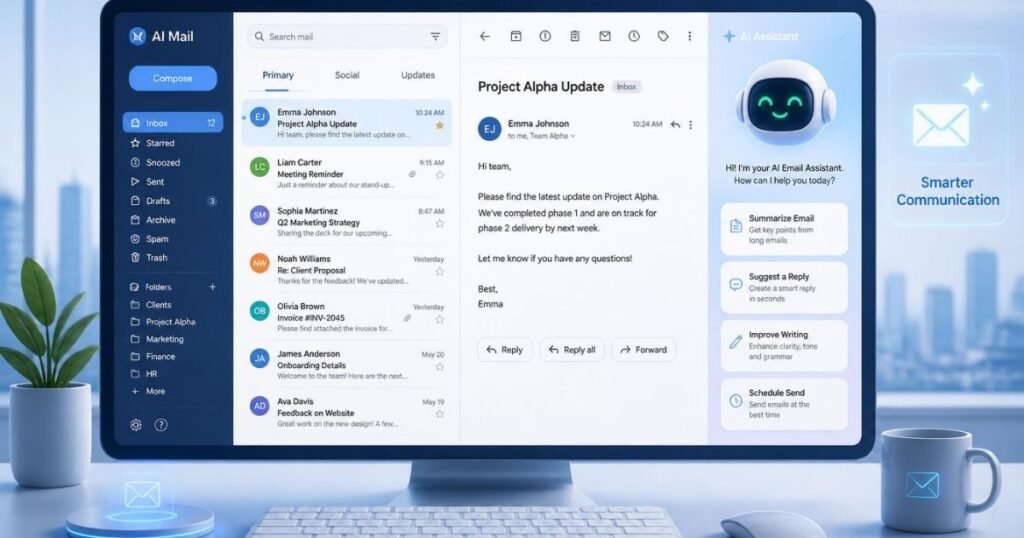
Task: Click AI Assistant sparkle header icon
Action: pyautogui.click(x=729, y=37)
